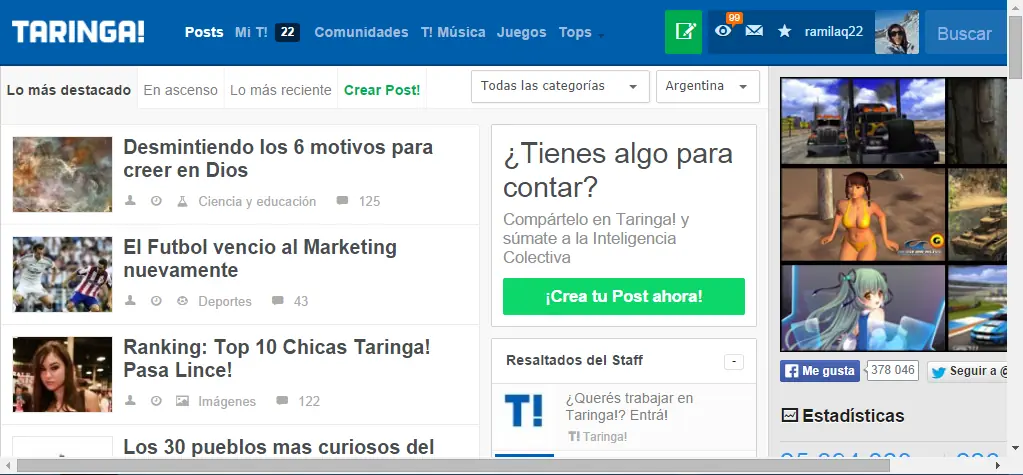Click the Imágenes category label

tap(227, 401)
